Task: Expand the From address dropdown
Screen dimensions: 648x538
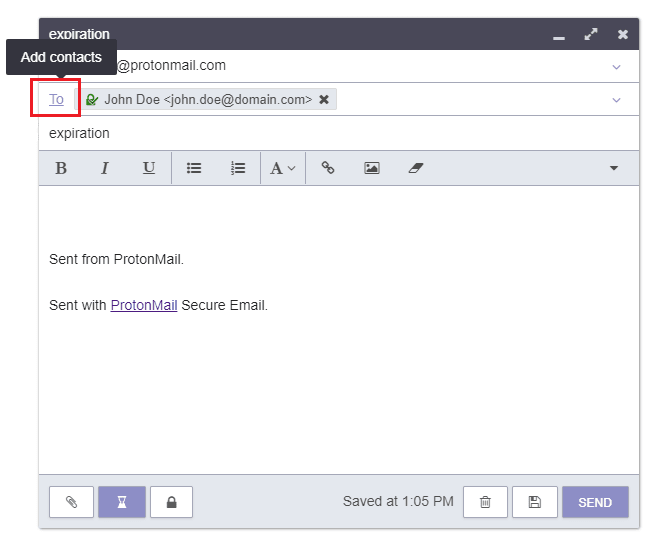Action: (x=616, y=67)
